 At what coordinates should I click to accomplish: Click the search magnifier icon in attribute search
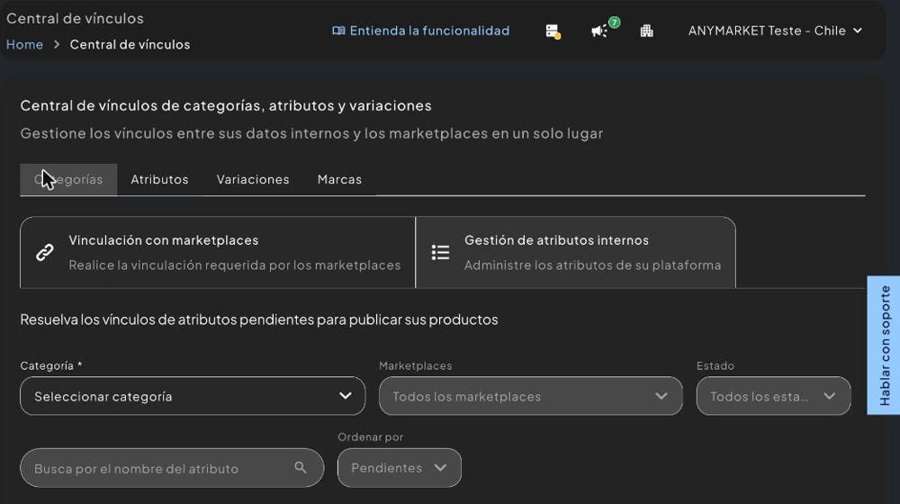click(300, 468)
